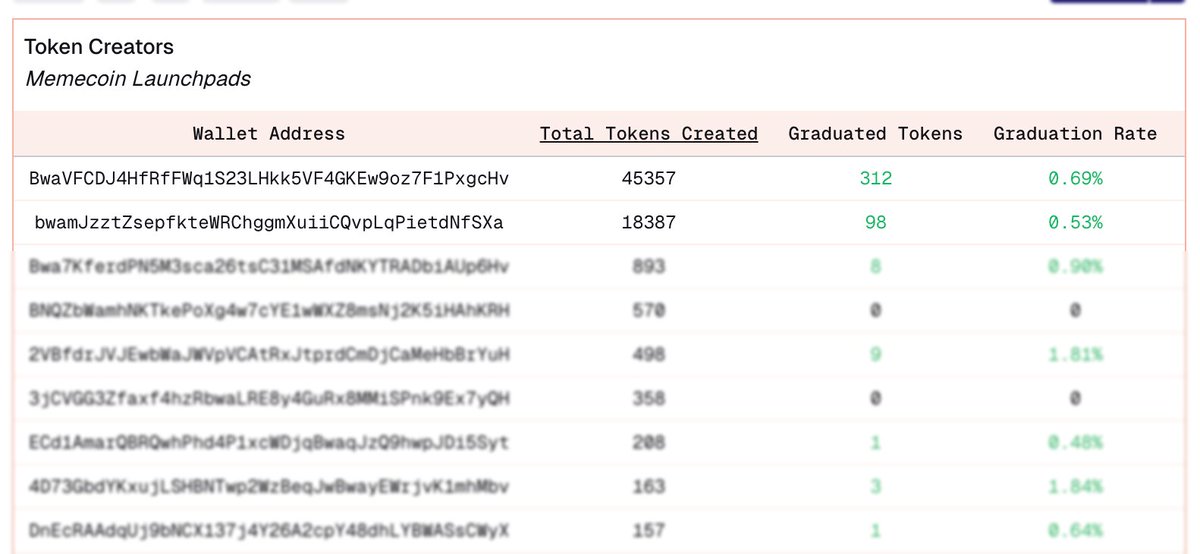Image resolution: width=1200 pixels, height=554 pixels.
Task: Click graduated tokens value 312
Action: (x=875, y=179)
